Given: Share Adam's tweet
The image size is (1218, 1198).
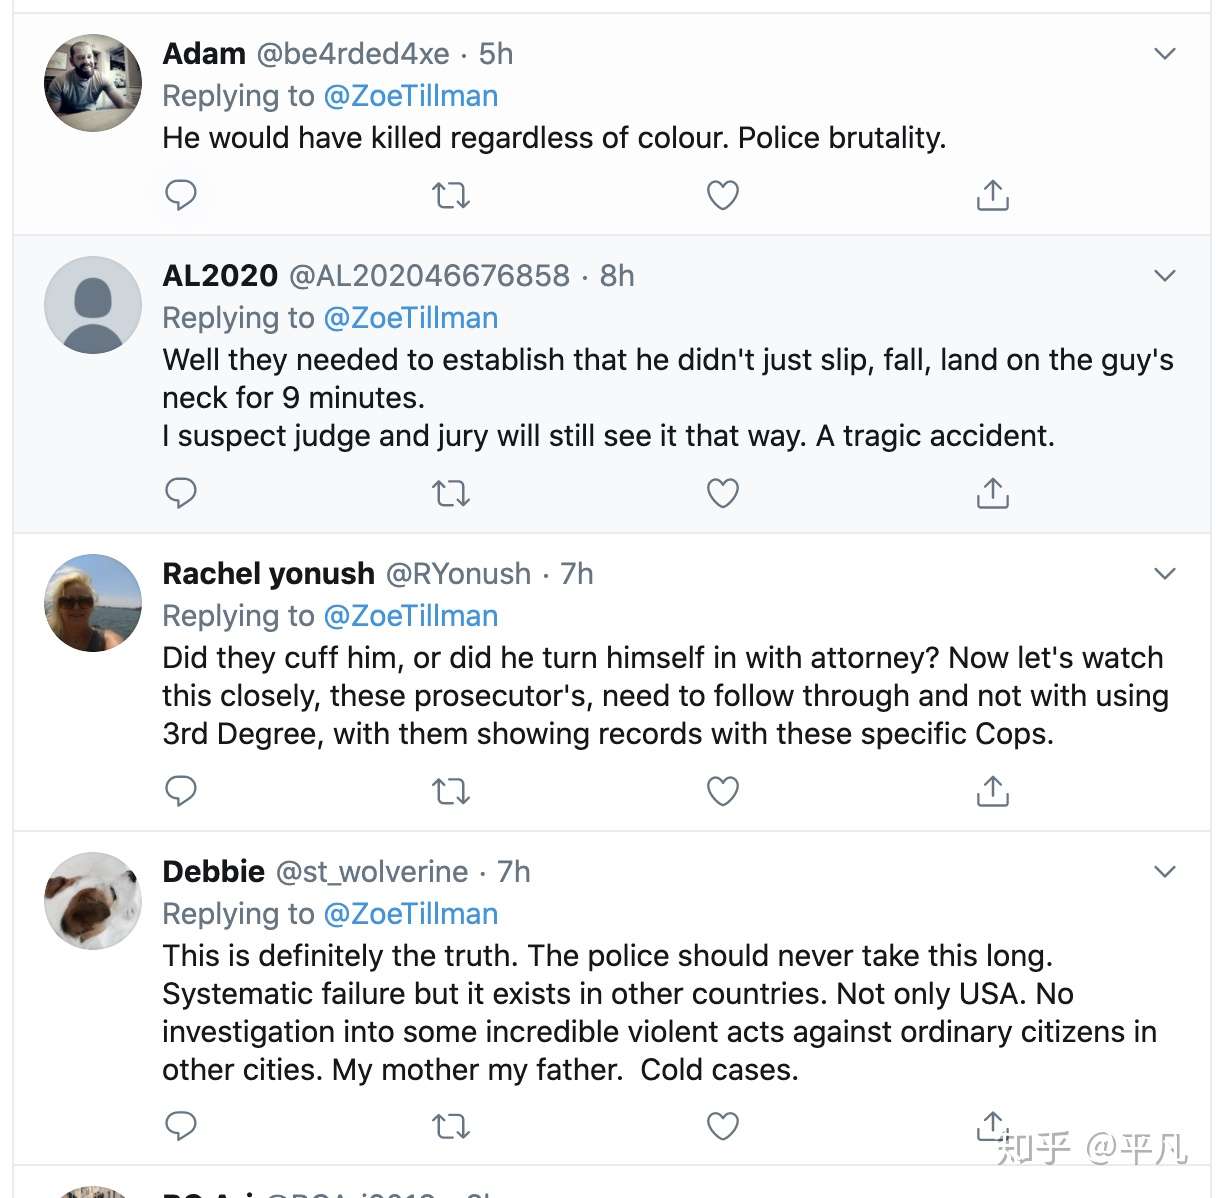Looking at the screenshot, I should pyautogui.click(x=992, y=194).
